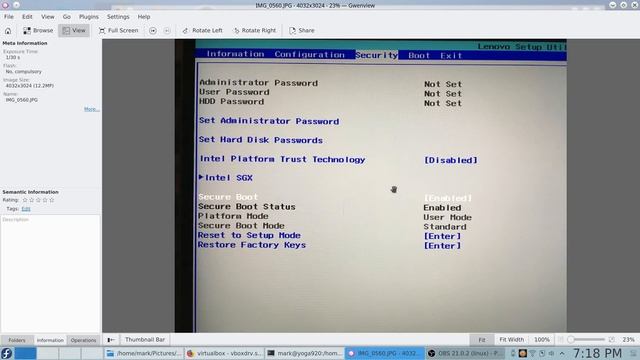The width and height of the screenshot is (640, 360).
Task: Click the pin window title bar icon
Action: [16, 5]
